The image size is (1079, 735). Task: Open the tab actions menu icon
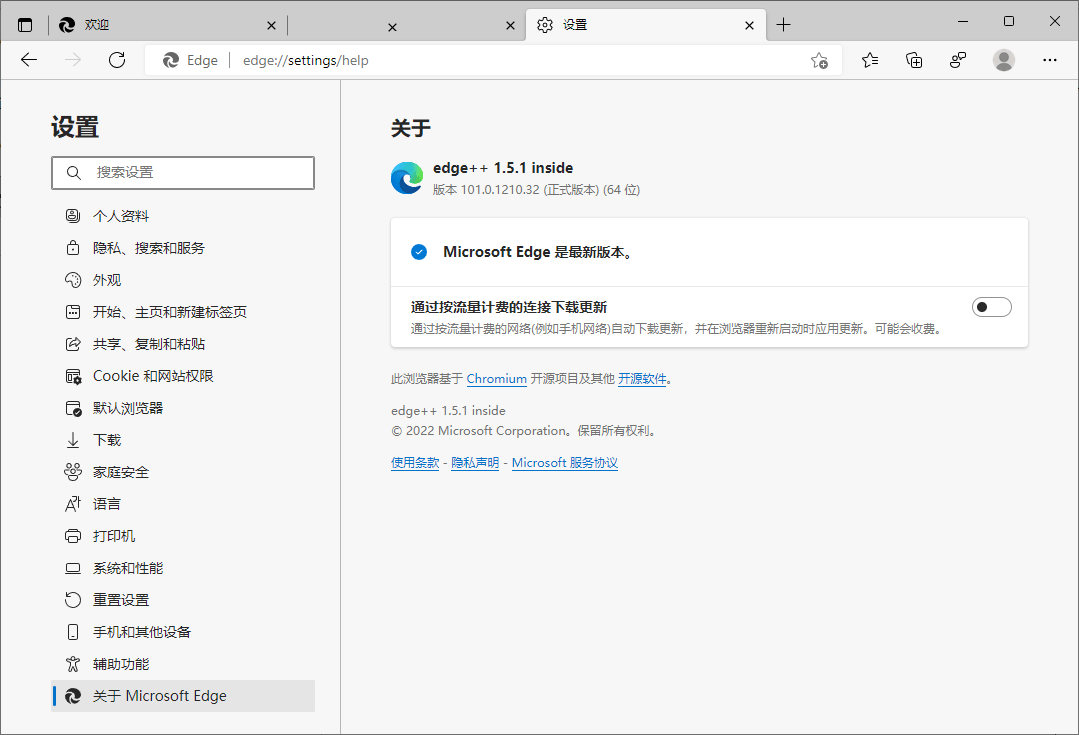pyautogui.click(x=25, y=25)
